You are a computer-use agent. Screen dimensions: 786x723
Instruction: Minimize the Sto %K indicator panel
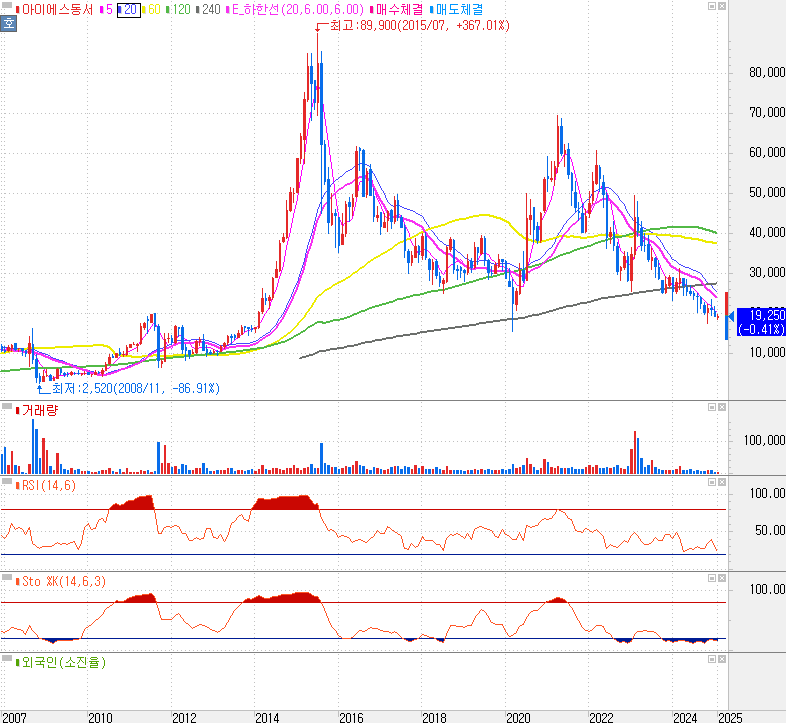(712, 578)
